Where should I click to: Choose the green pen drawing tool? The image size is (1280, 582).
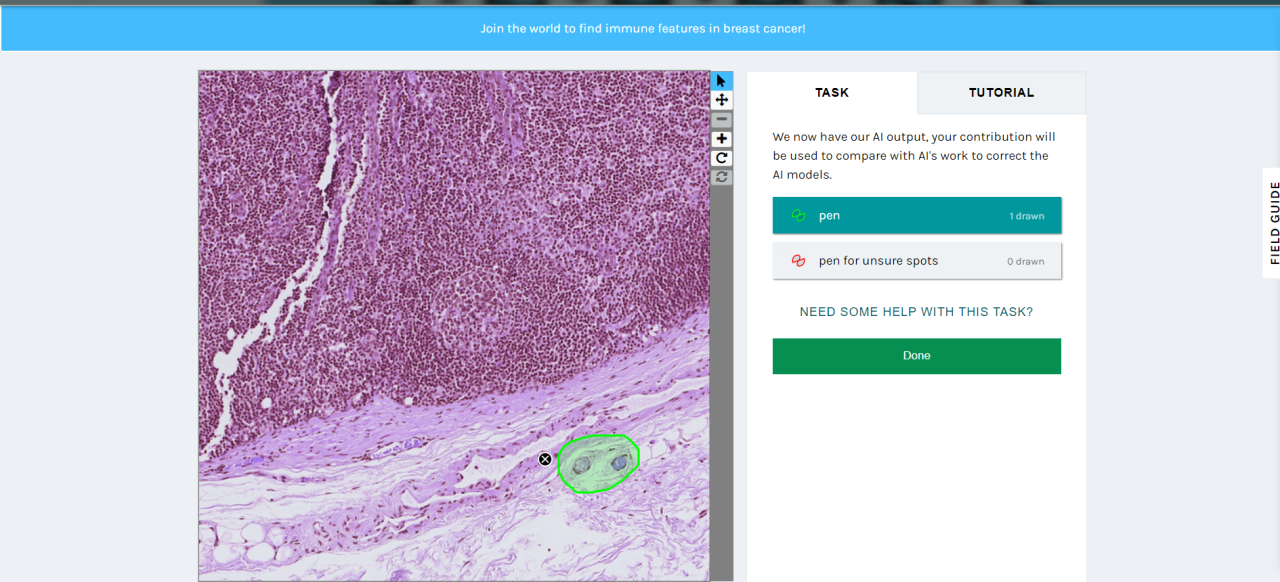pos(916,215)
